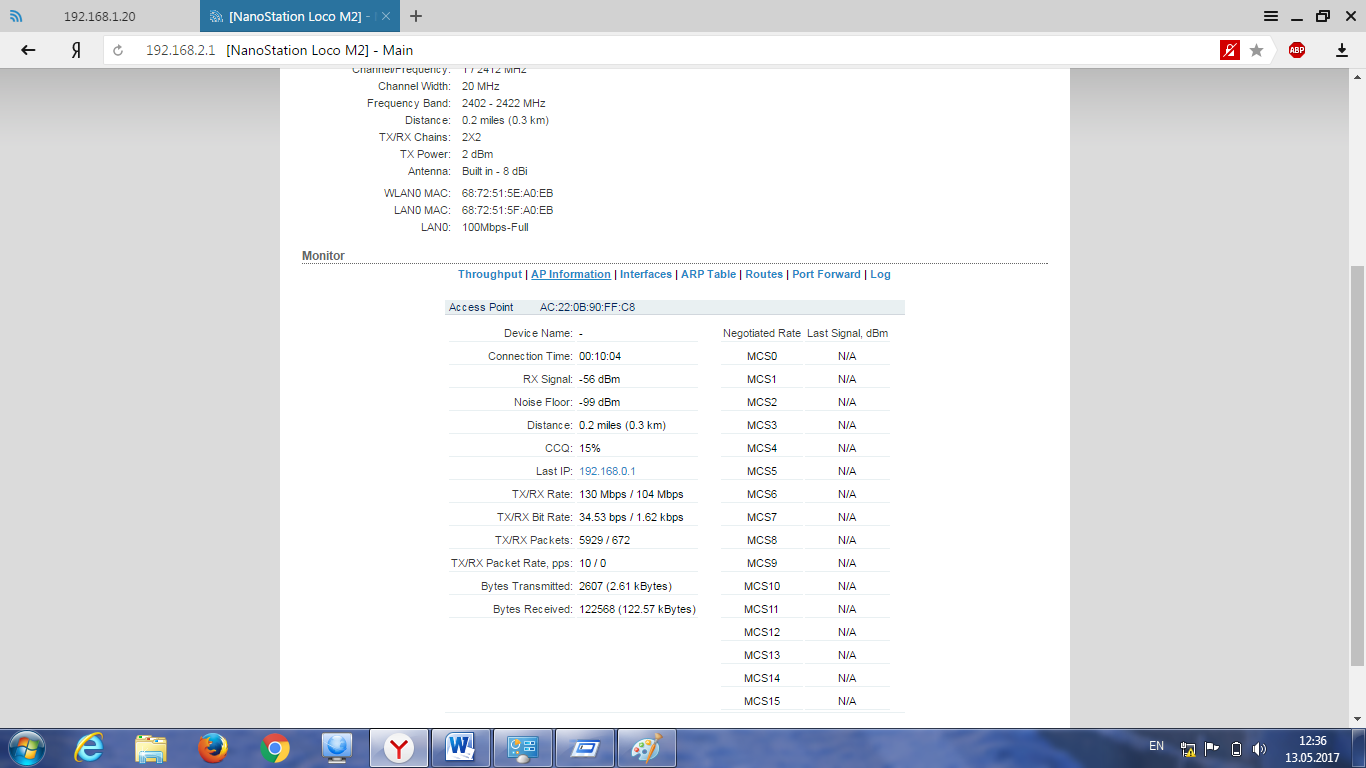The image size is (1366, 768).
Task: Click the MCS7 negotiated rate row
Action: [804, 517]
